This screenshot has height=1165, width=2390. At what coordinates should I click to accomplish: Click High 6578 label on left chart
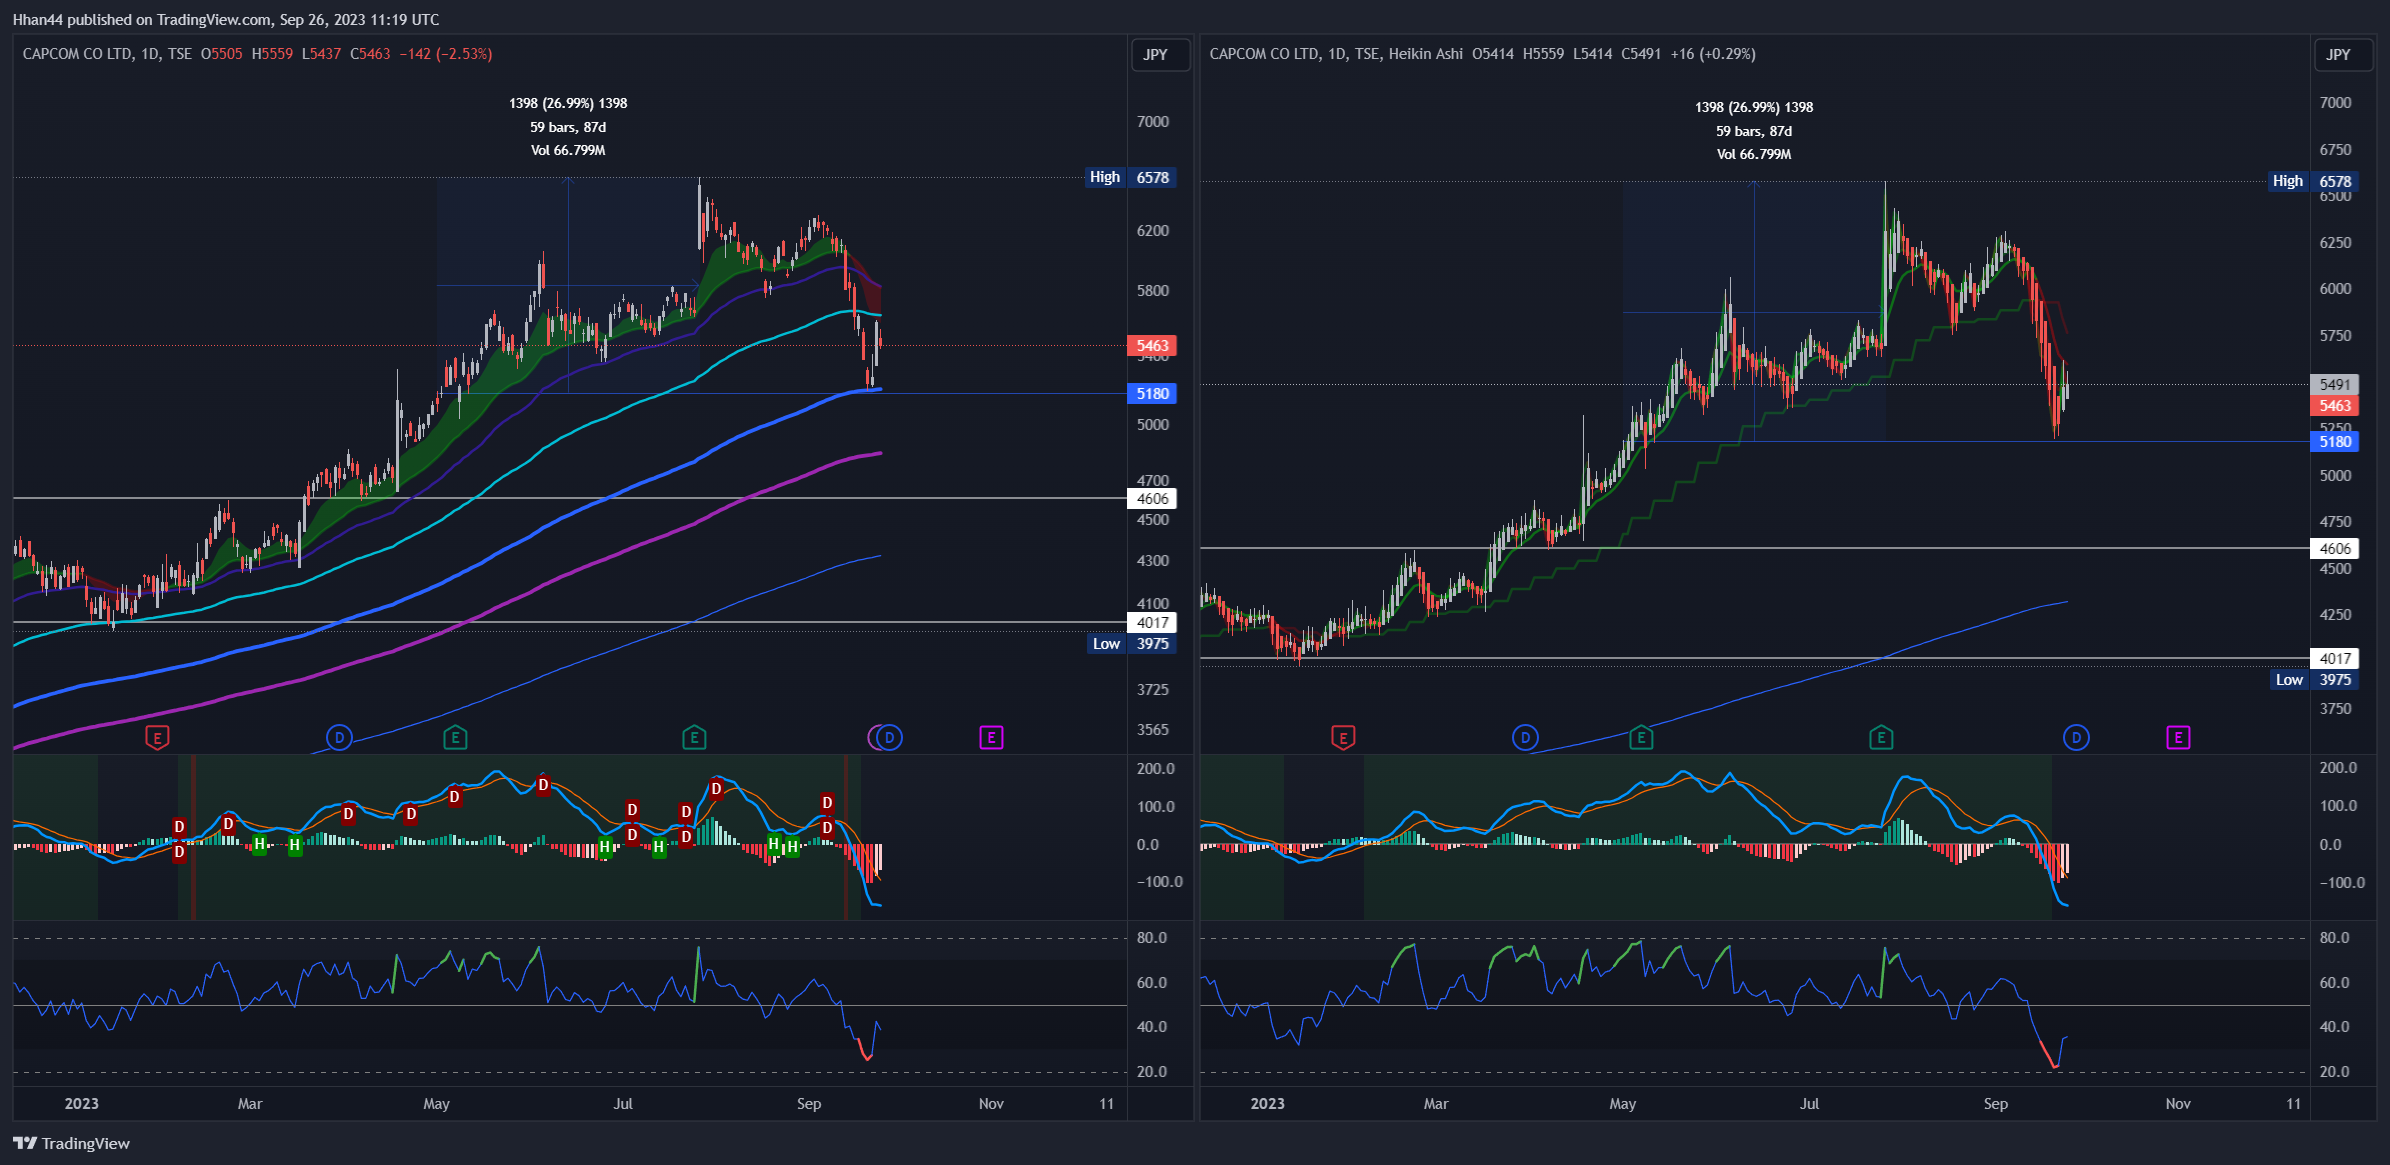pyautogui.click(x=1131, y=177)
